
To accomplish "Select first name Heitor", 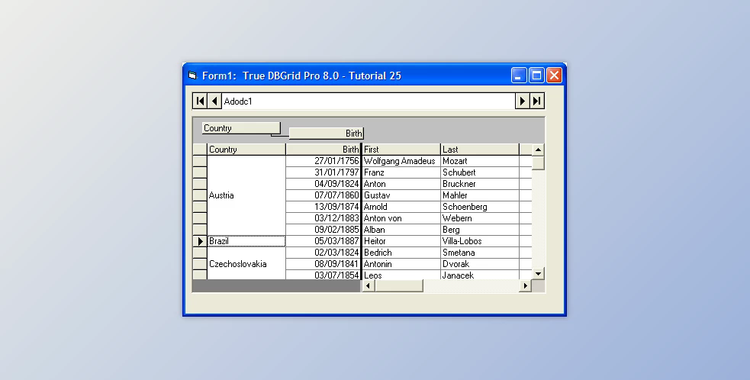I will tap(401, 242).
